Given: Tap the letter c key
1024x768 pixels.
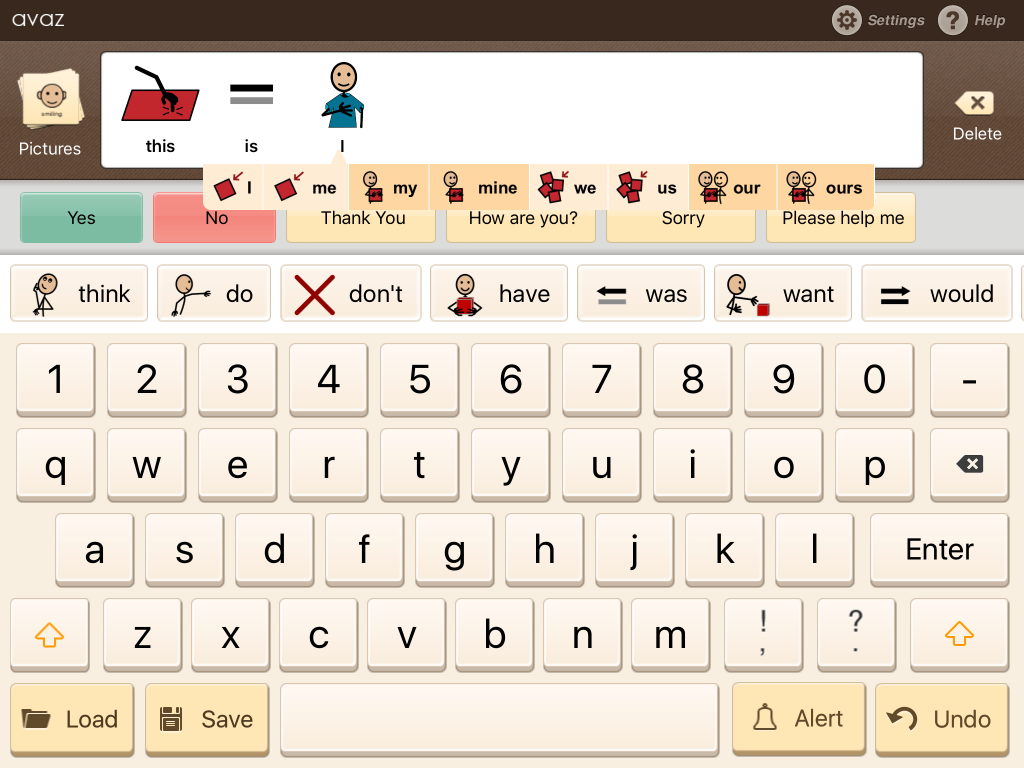Looking at the screenshot, I should tap(319, 634).
